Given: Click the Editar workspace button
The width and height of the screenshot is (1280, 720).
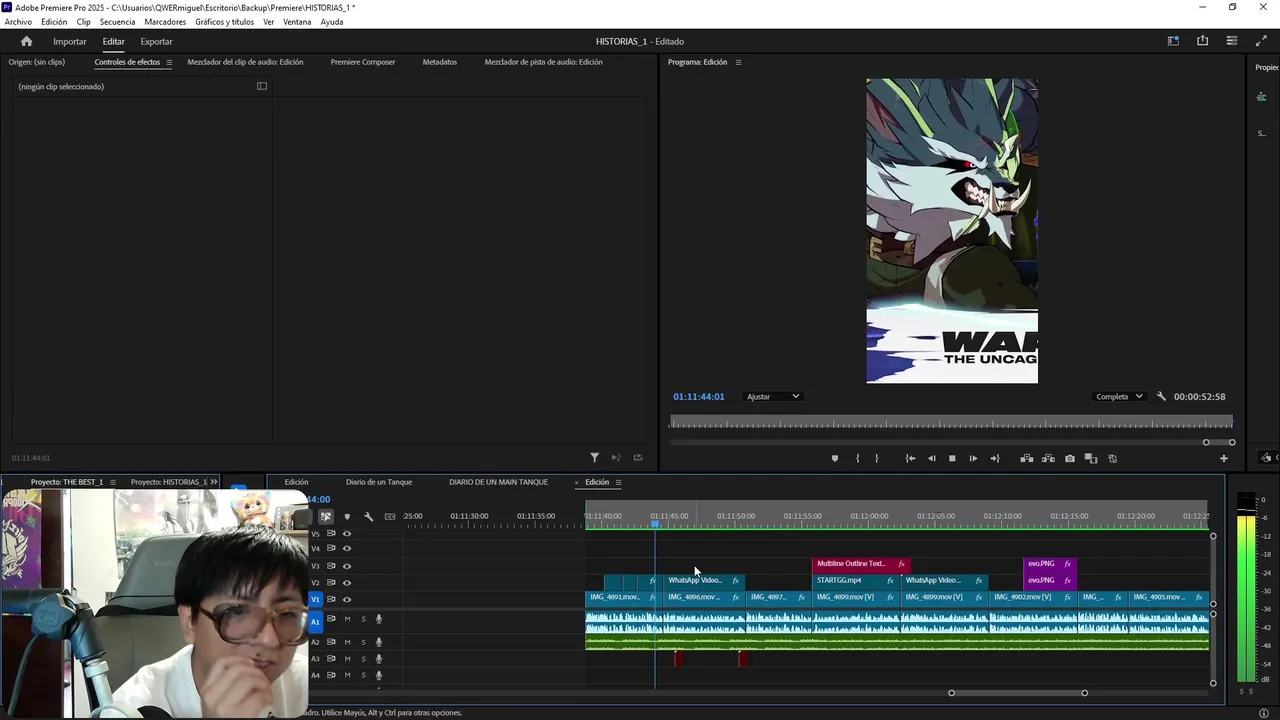Looking at the screenshot, I should tap(113, 41).
